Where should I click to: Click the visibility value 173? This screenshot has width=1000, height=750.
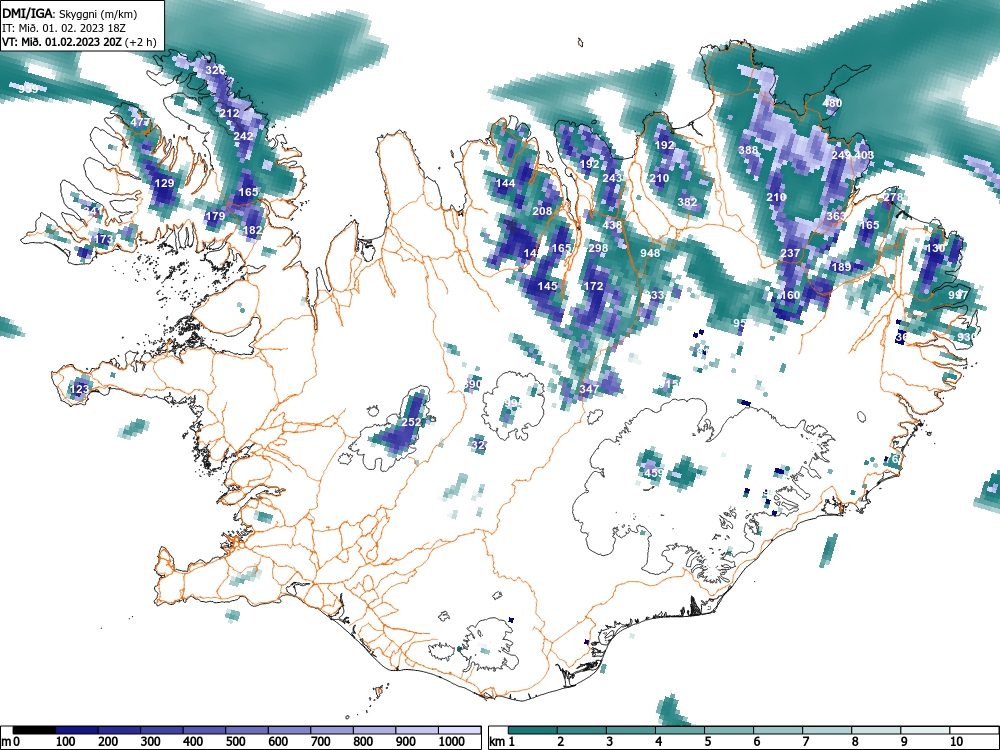103,239
